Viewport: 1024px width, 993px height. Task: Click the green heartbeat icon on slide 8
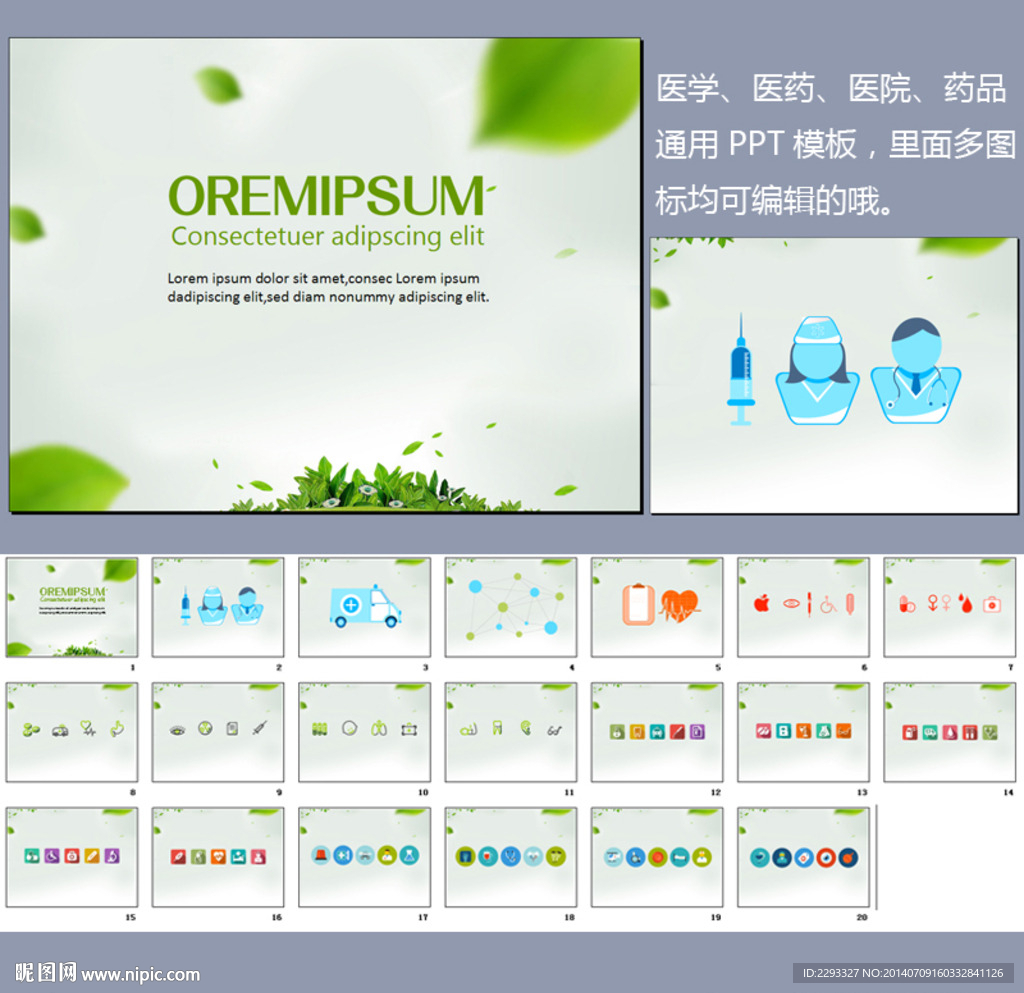pyautogui.click(x=88, y=728)
